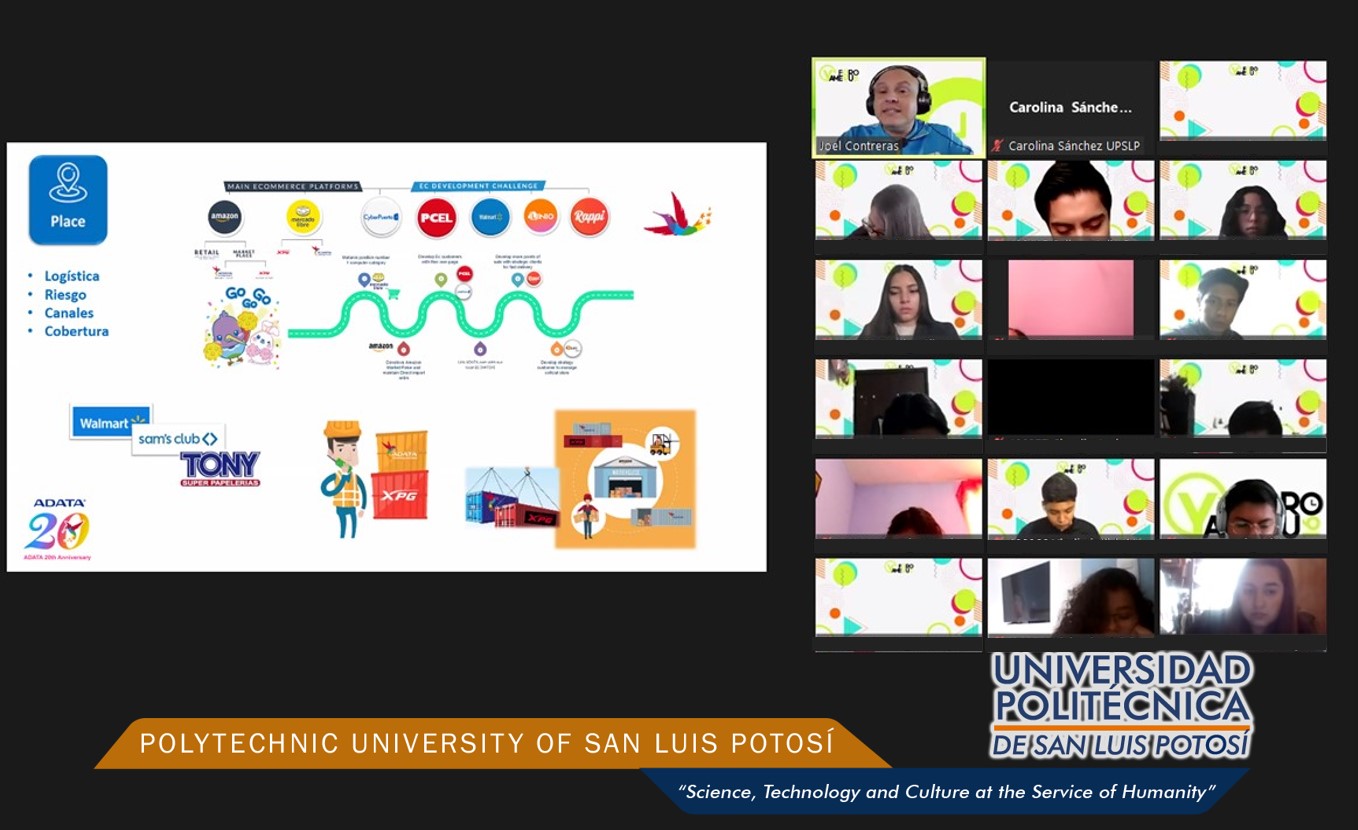This screenshot has height=830, width=1358.
Task: Click the blue Place location pin icon
Action: pos(68,199)
